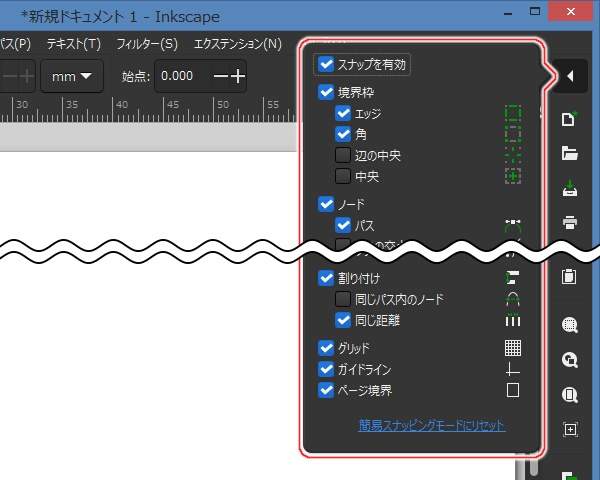This screenshot has height=480, width=600.
Task: Click the Save document icon
Action: coord(569,188)
